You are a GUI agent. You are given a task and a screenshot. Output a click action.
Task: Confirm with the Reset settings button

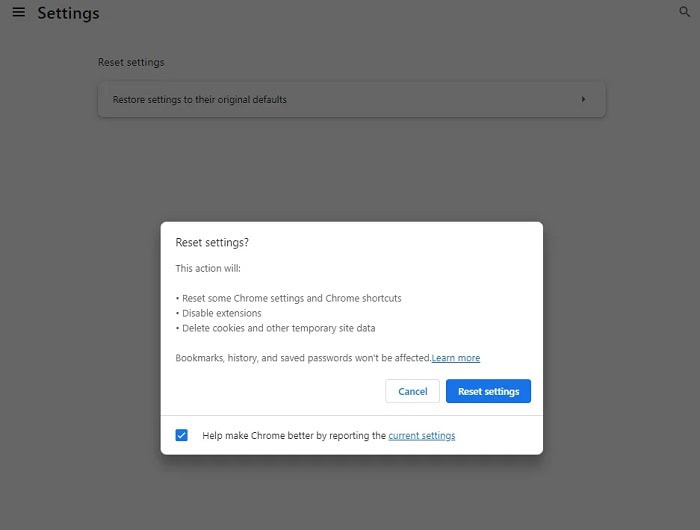tap(488, 391)
